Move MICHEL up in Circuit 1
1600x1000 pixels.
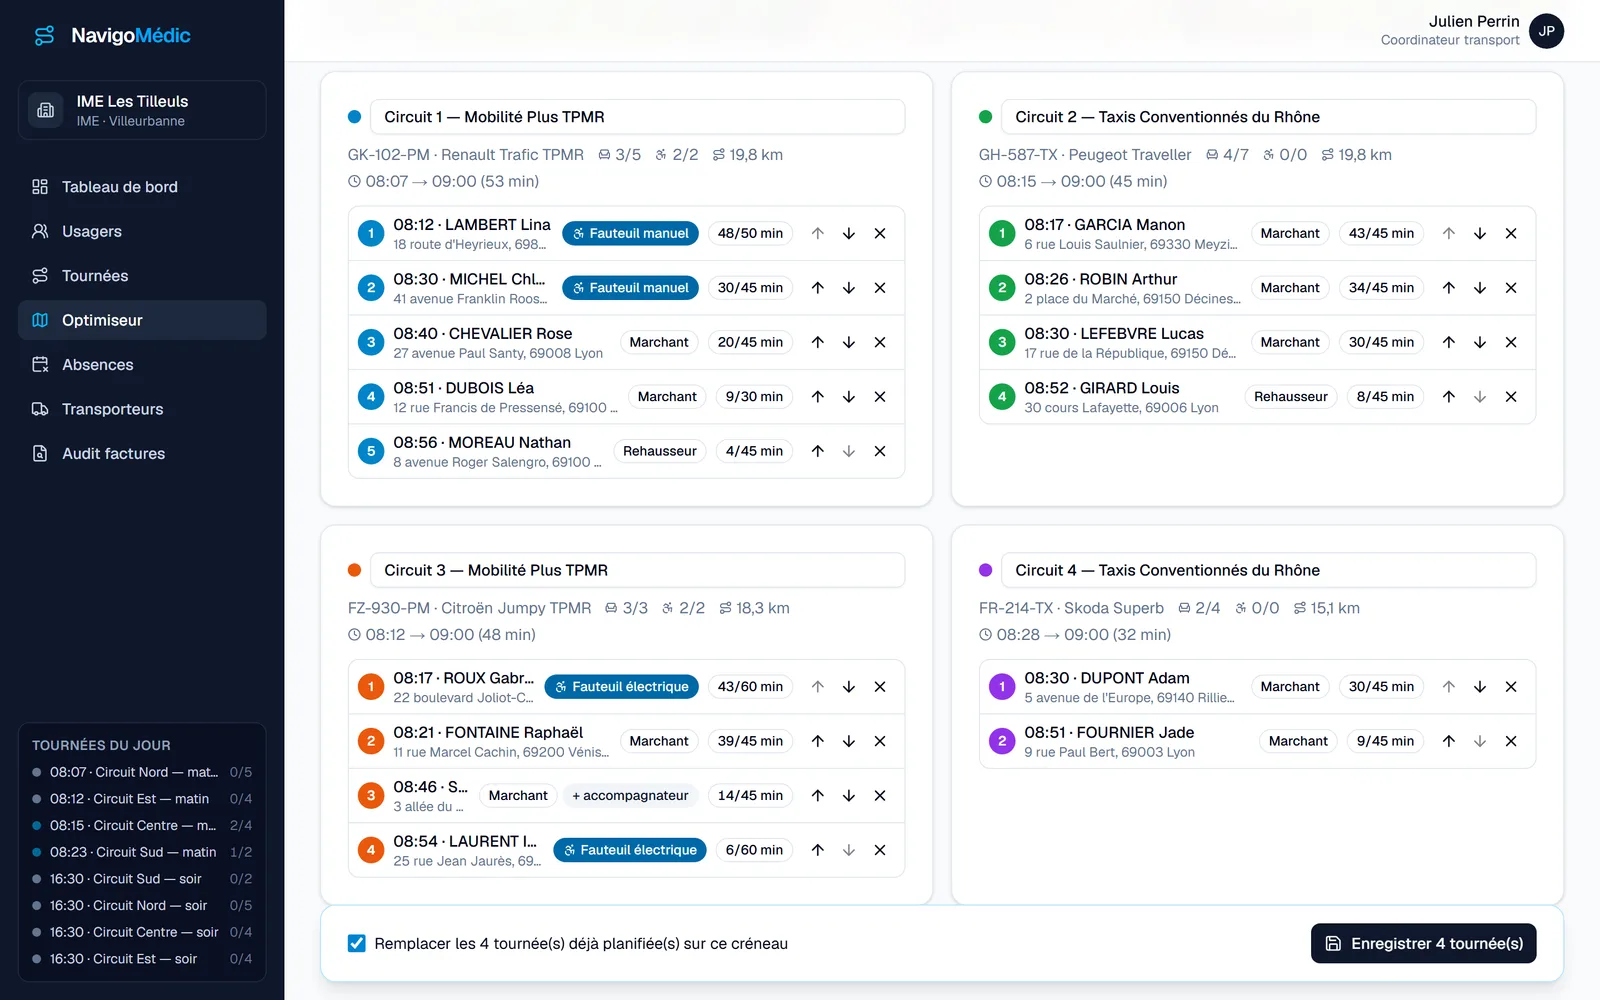[818, 288]
